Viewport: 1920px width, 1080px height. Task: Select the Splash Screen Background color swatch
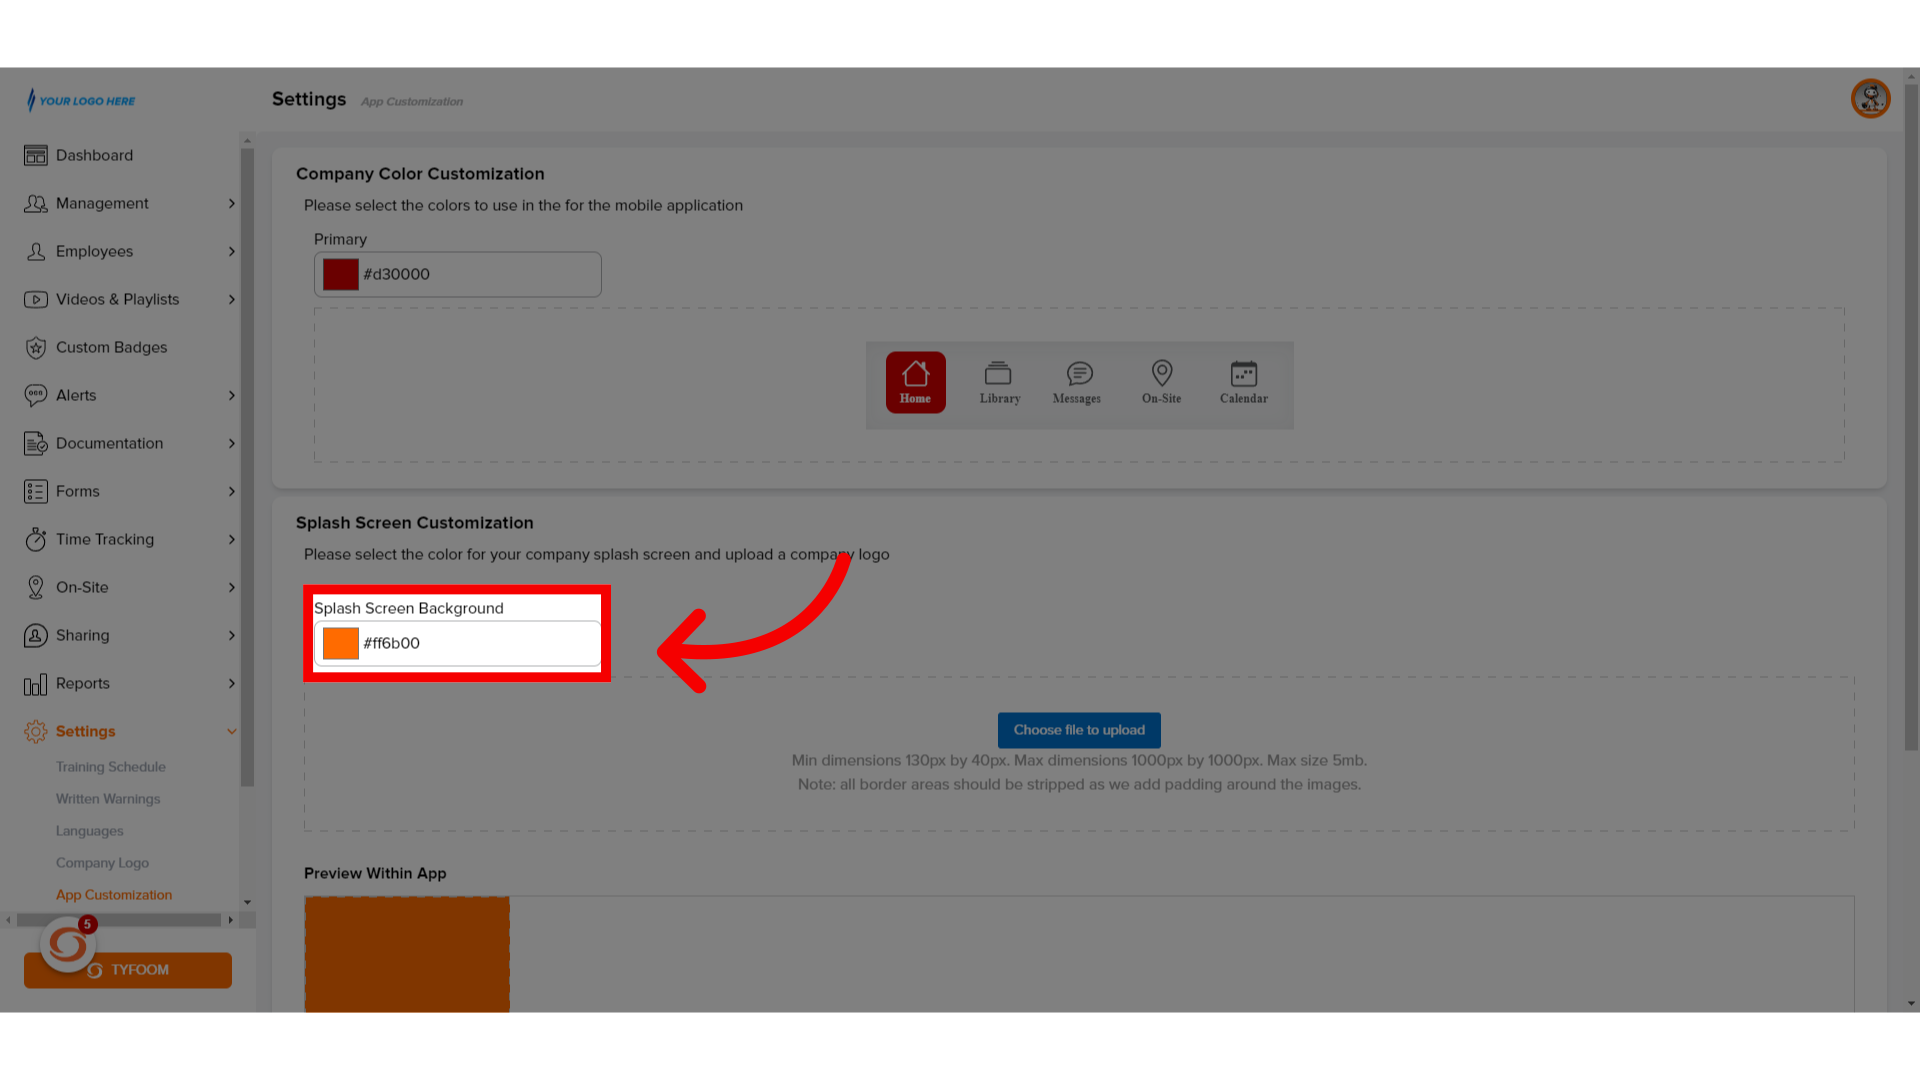point(340,642)
